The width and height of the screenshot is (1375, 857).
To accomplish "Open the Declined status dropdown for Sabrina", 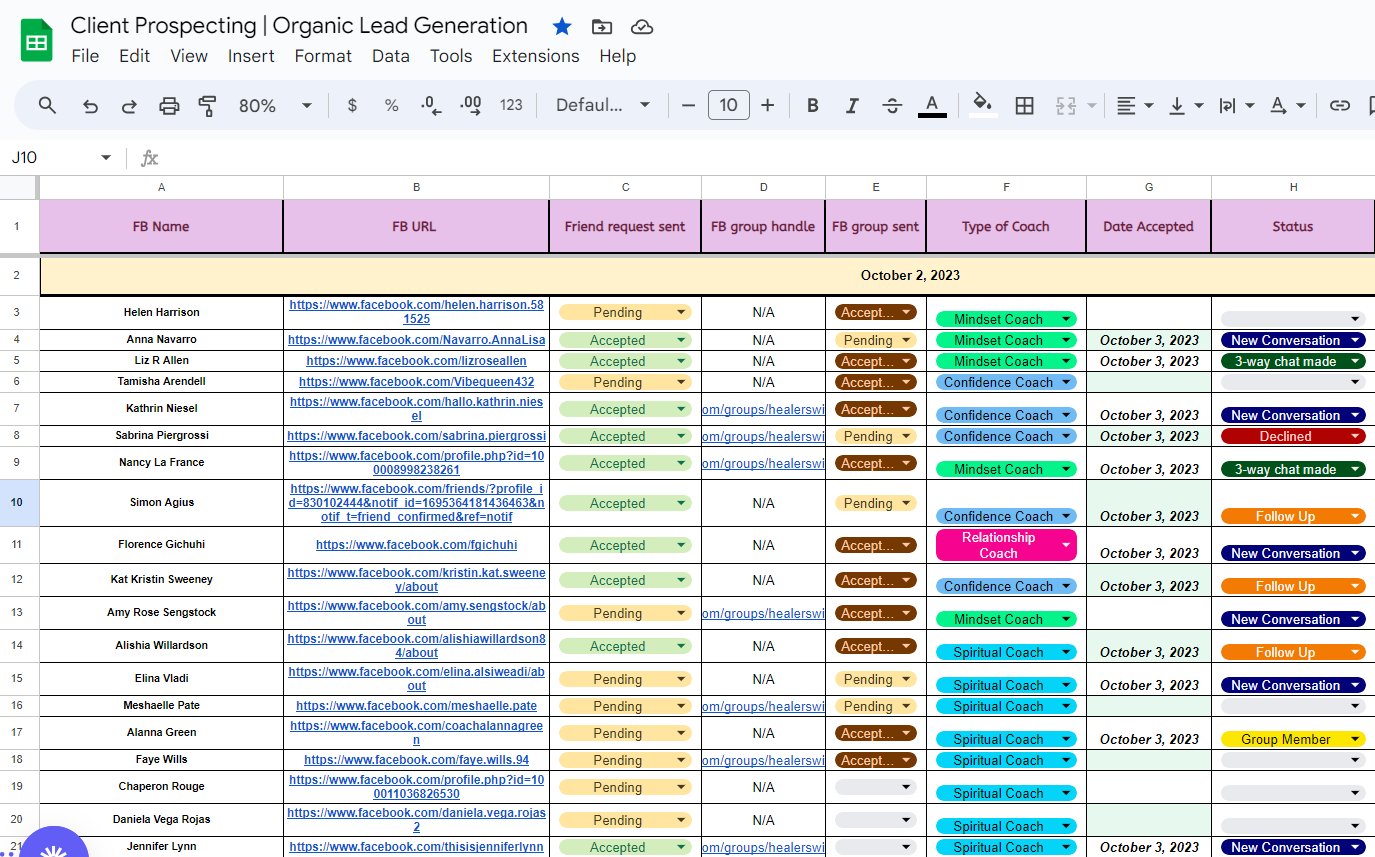I will click(x=1355, y=436).
